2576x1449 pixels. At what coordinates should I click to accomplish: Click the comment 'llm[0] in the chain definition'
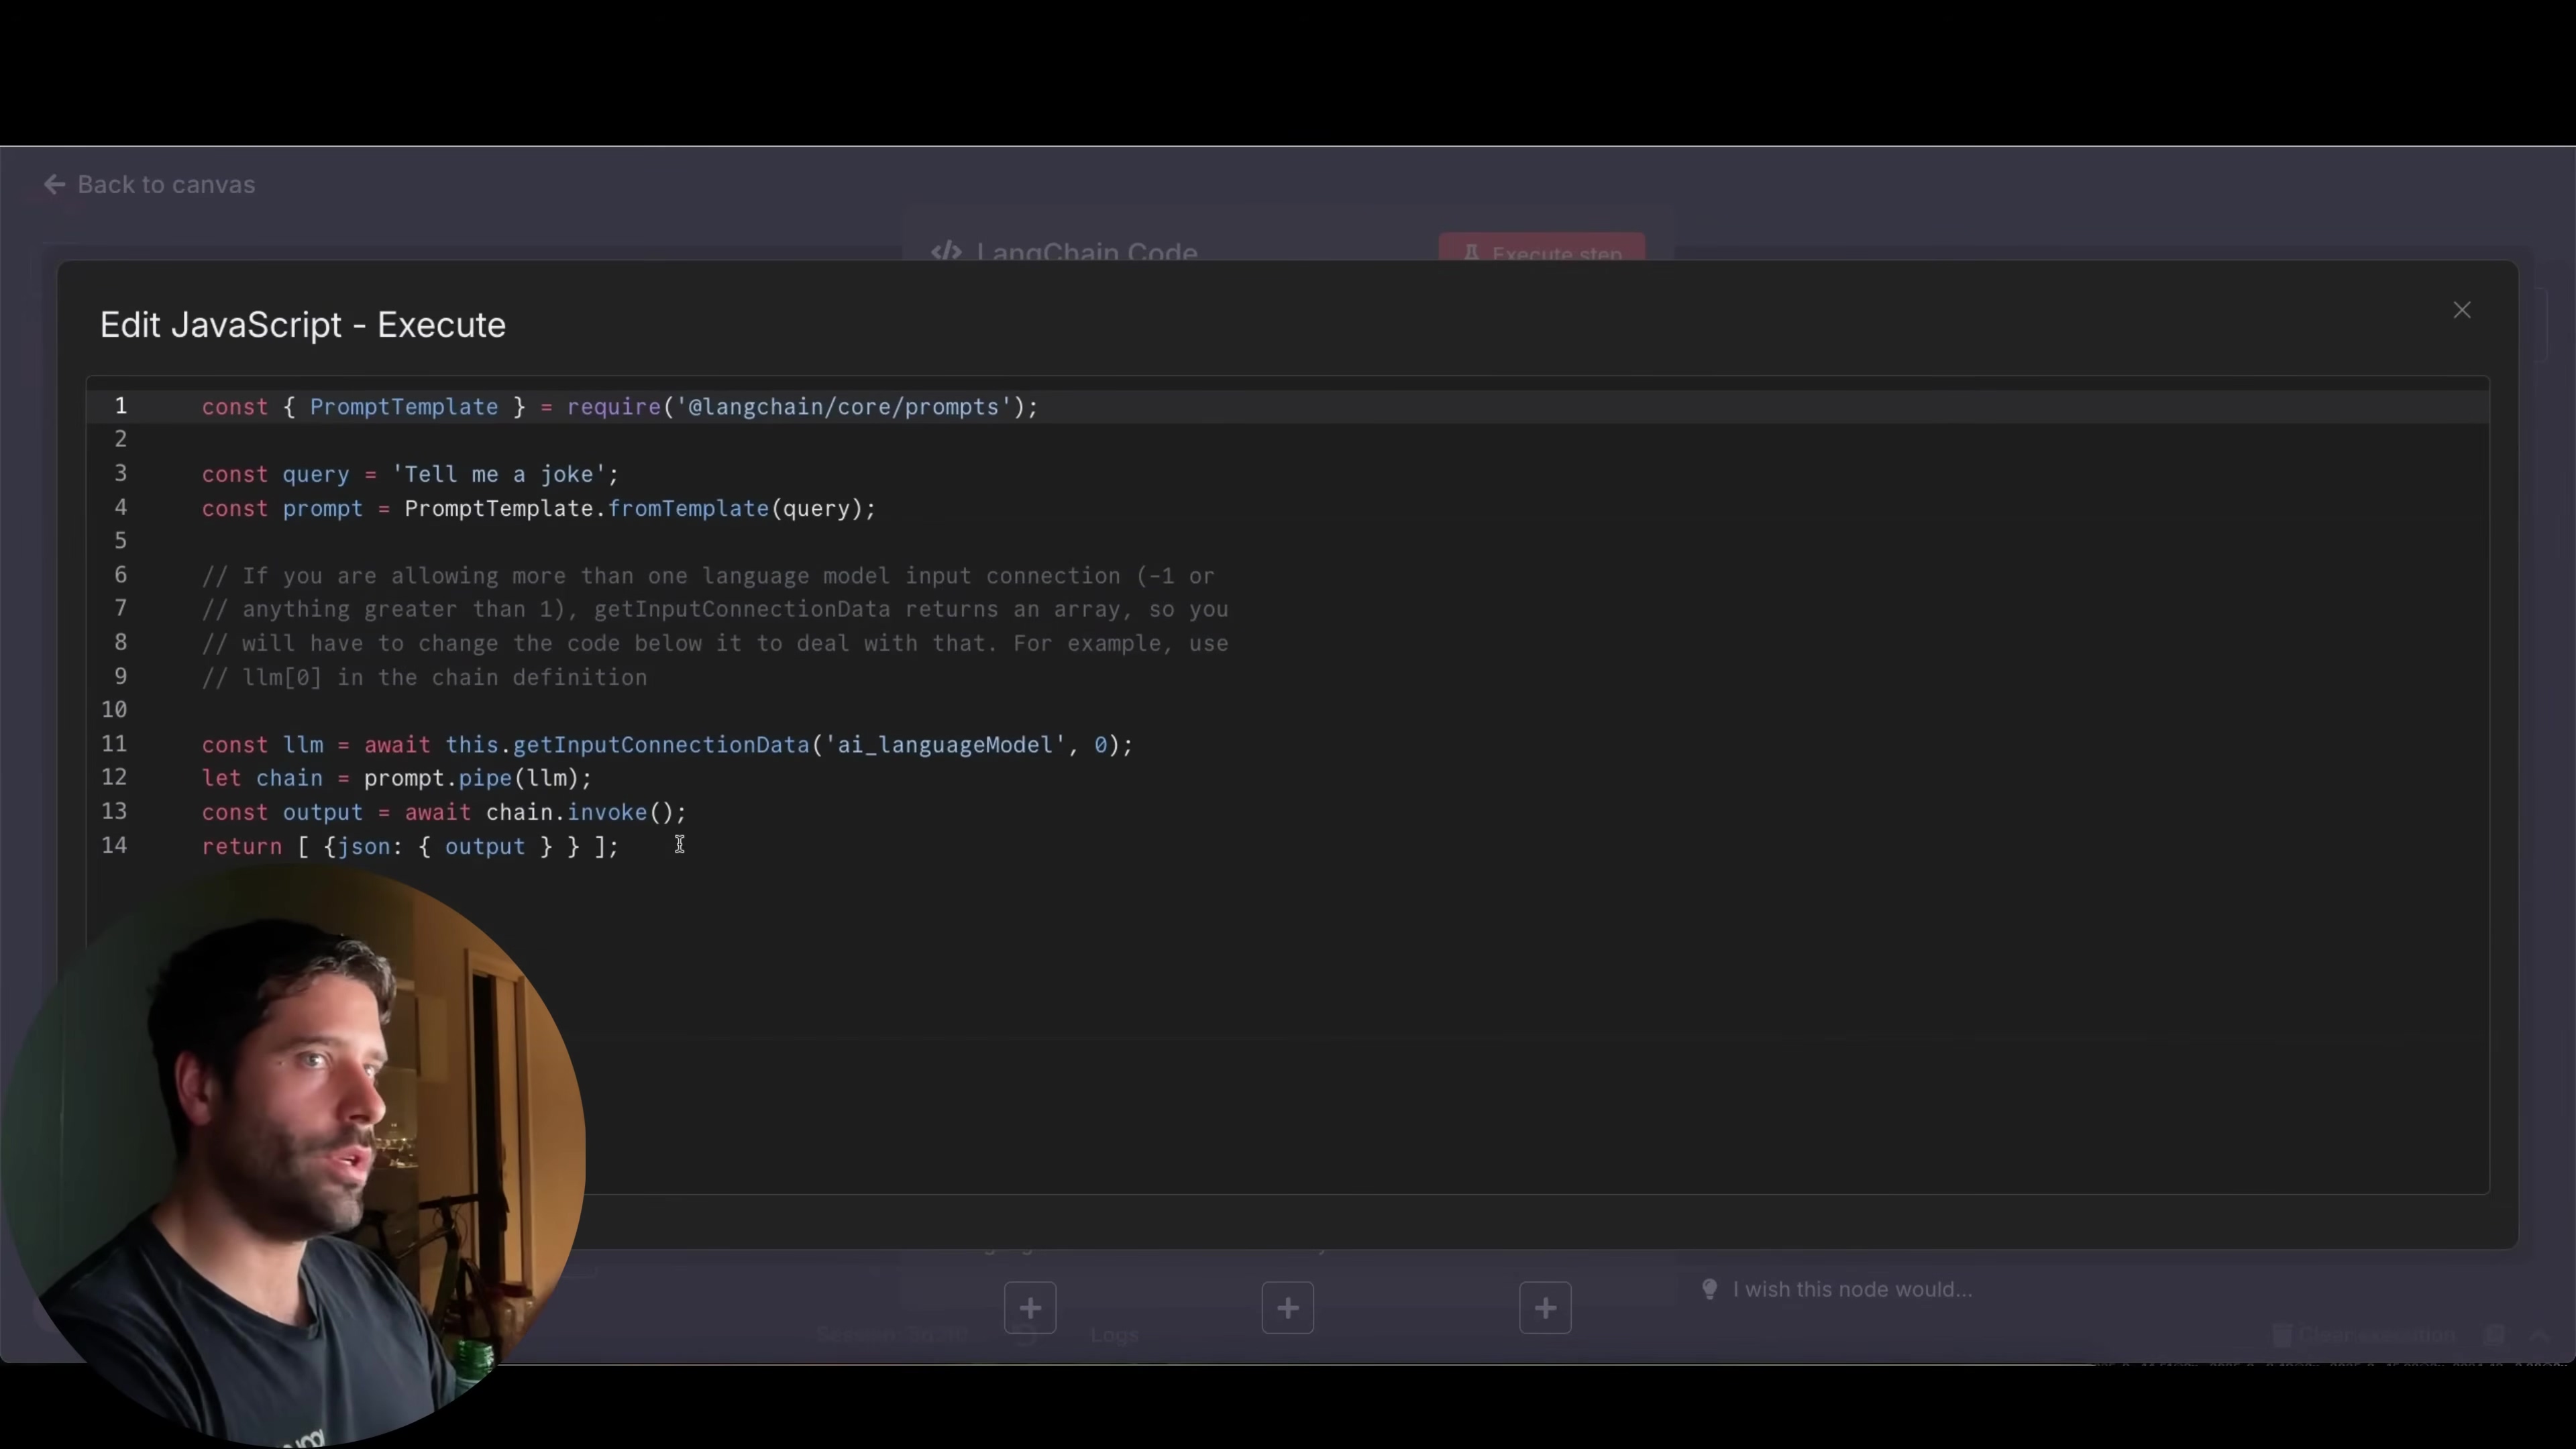(x=425, y=677)
